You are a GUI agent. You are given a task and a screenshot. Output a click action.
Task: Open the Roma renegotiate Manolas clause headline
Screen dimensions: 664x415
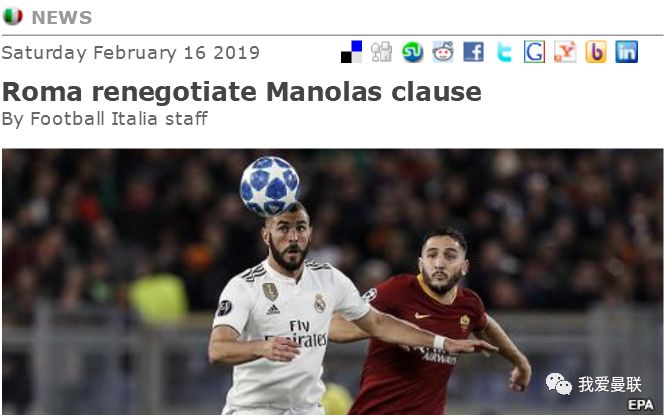coord(242,91)
